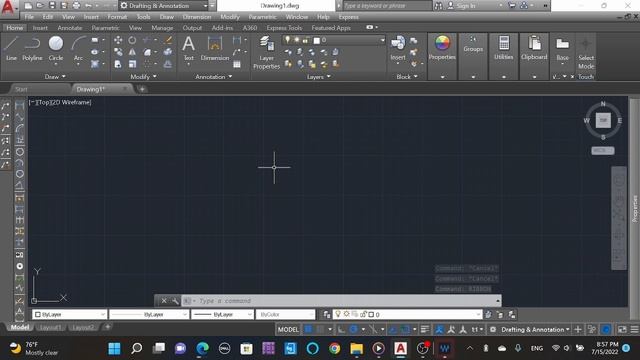Toggle snap mode in status bar
640x360 pixels.
tap(320, 329)
